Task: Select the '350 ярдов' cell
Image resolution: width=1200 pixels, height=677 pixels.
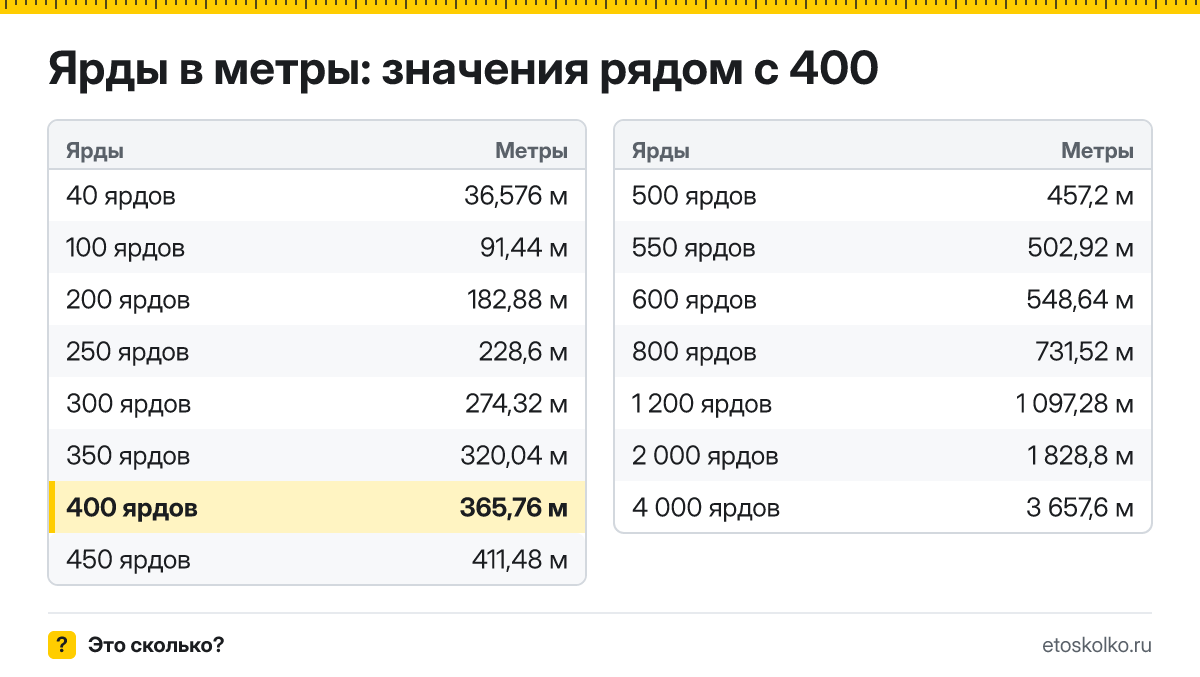Action: pos(128,456)
